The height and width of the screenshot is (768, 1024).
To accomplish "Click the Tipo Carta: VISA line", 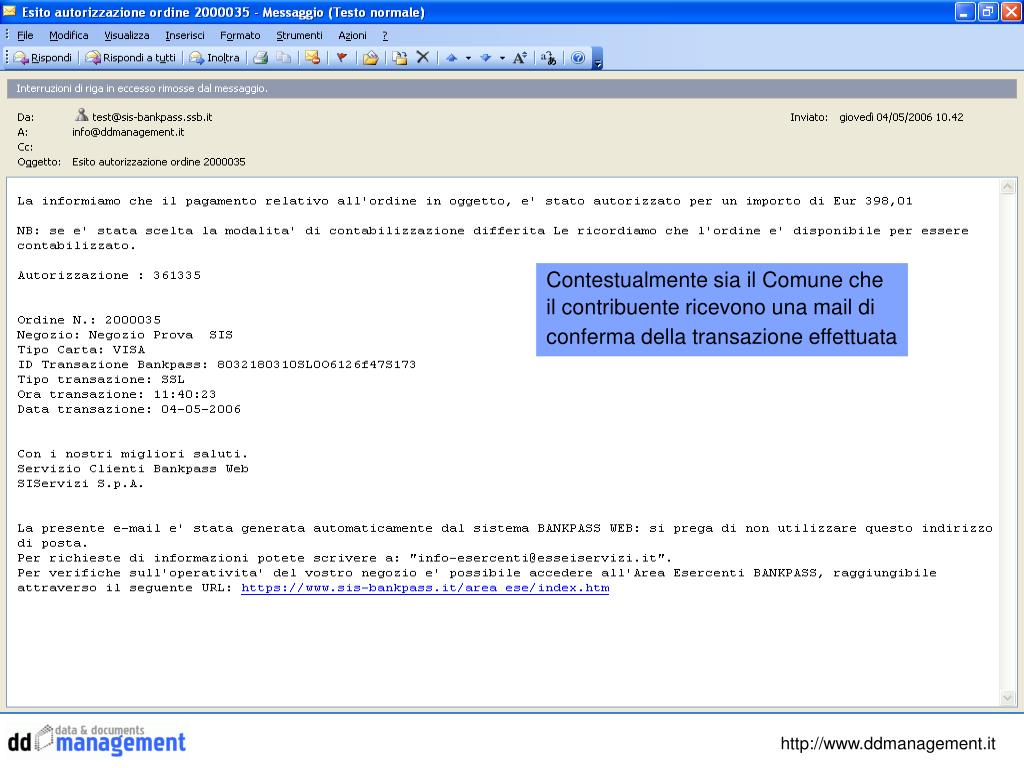I will coord(81,350).
